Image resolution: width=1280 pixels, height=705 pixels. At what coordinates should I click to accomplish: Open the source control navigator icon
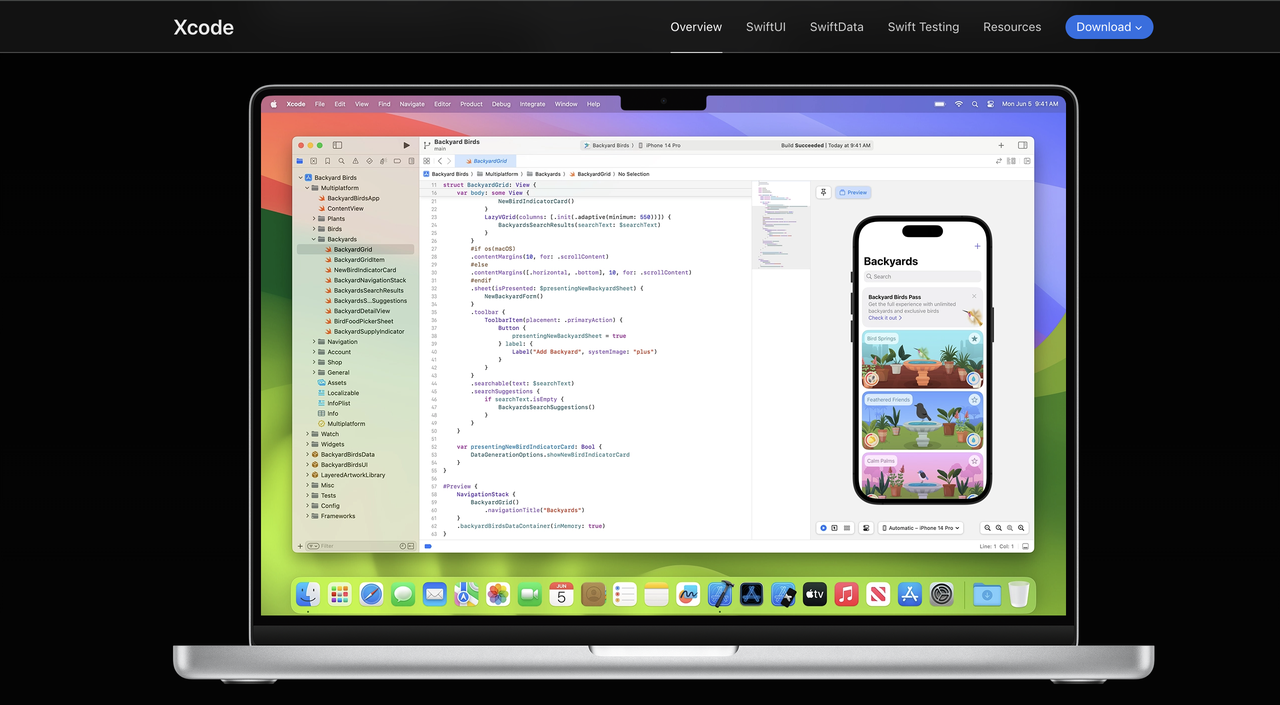[x=313, y=160]
